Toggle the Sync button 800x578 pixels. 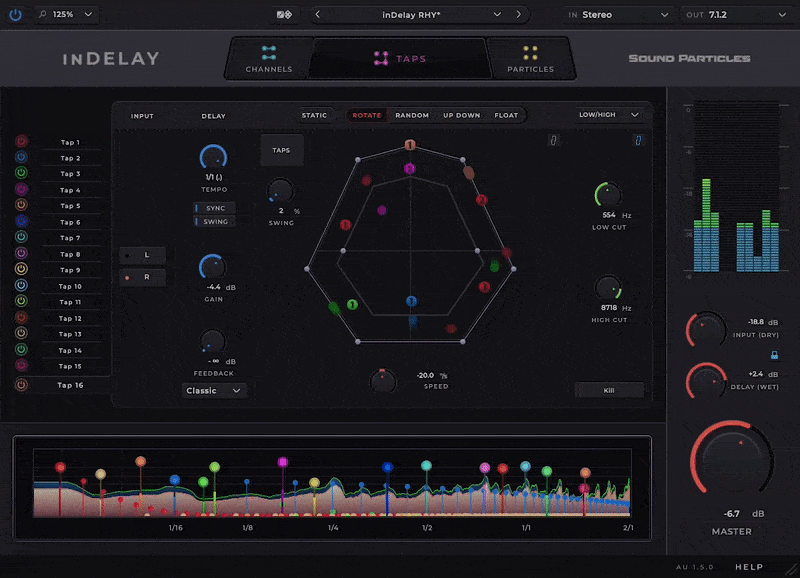tap(215, 208)
